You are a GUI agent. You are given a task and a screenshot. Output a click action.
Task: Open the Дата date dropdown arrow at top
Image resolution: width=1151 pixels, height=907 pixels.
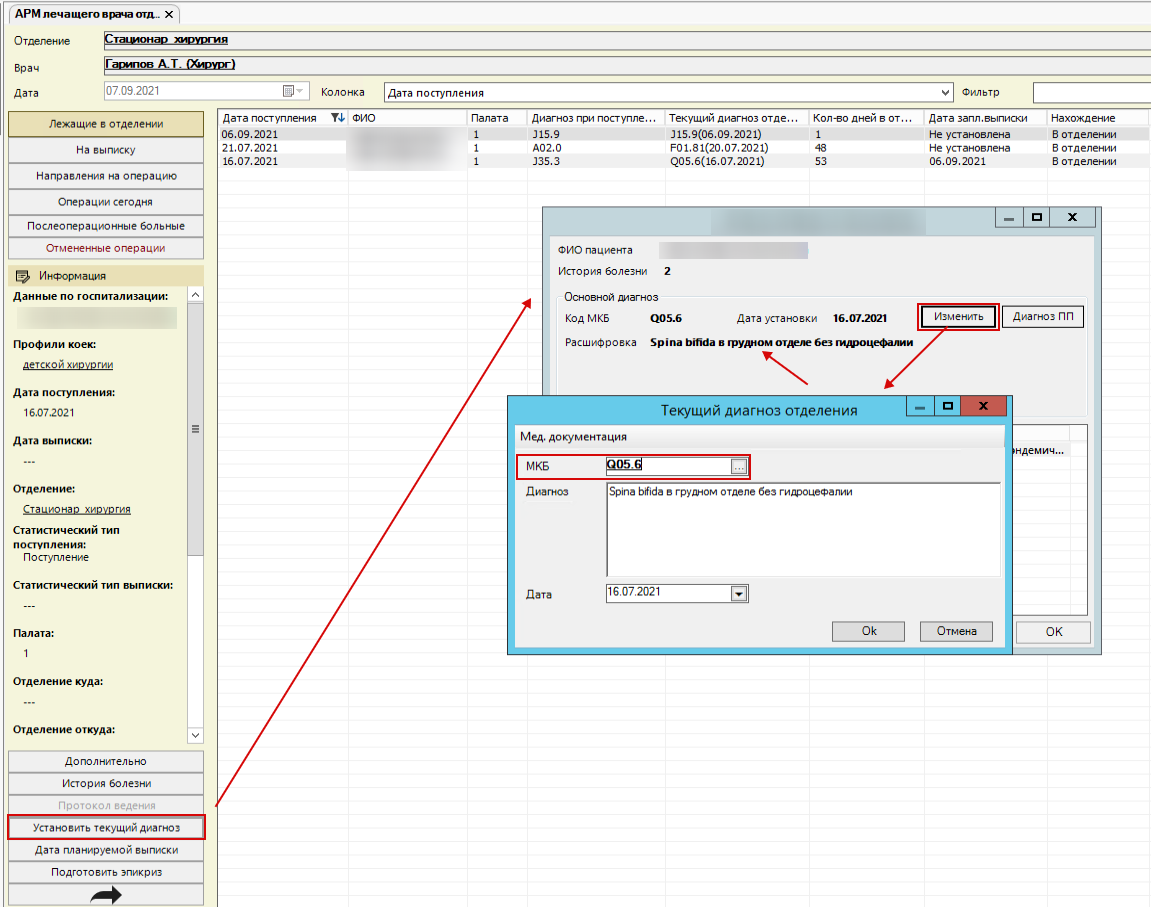point(300,91)
